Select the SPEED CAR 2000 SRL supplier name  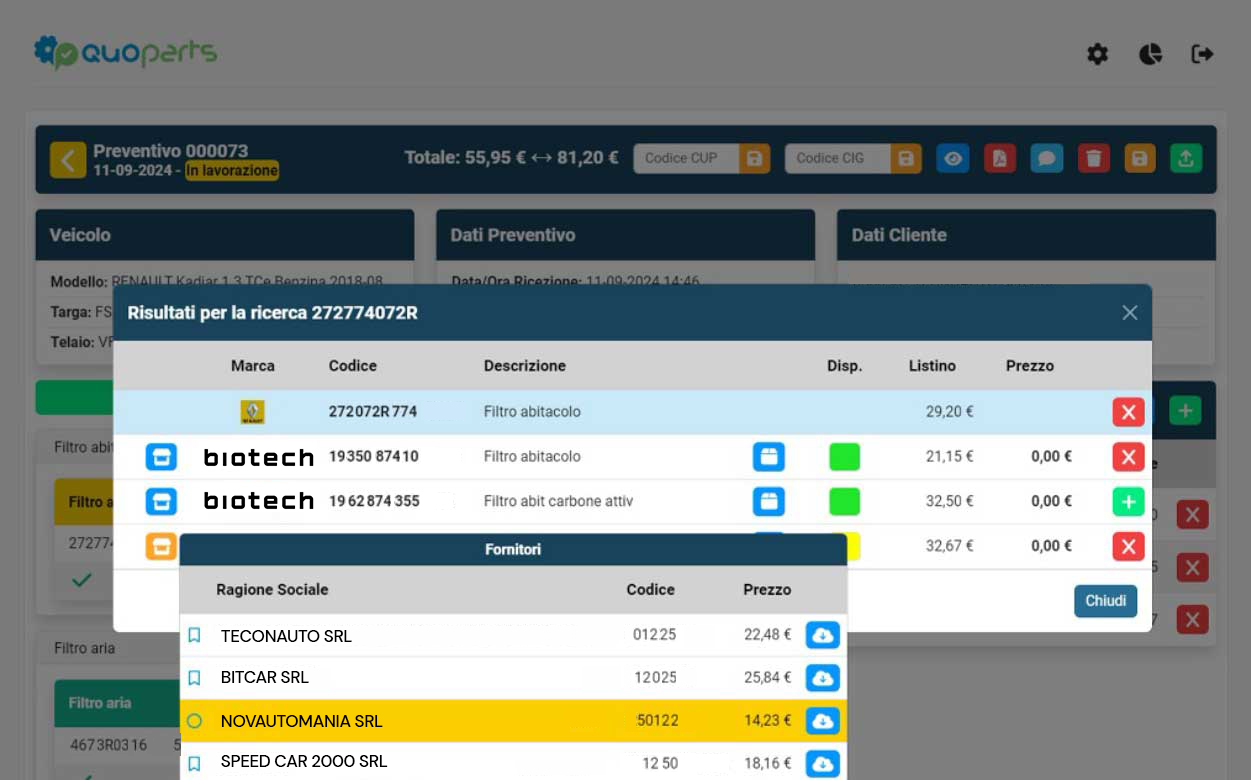304,761
